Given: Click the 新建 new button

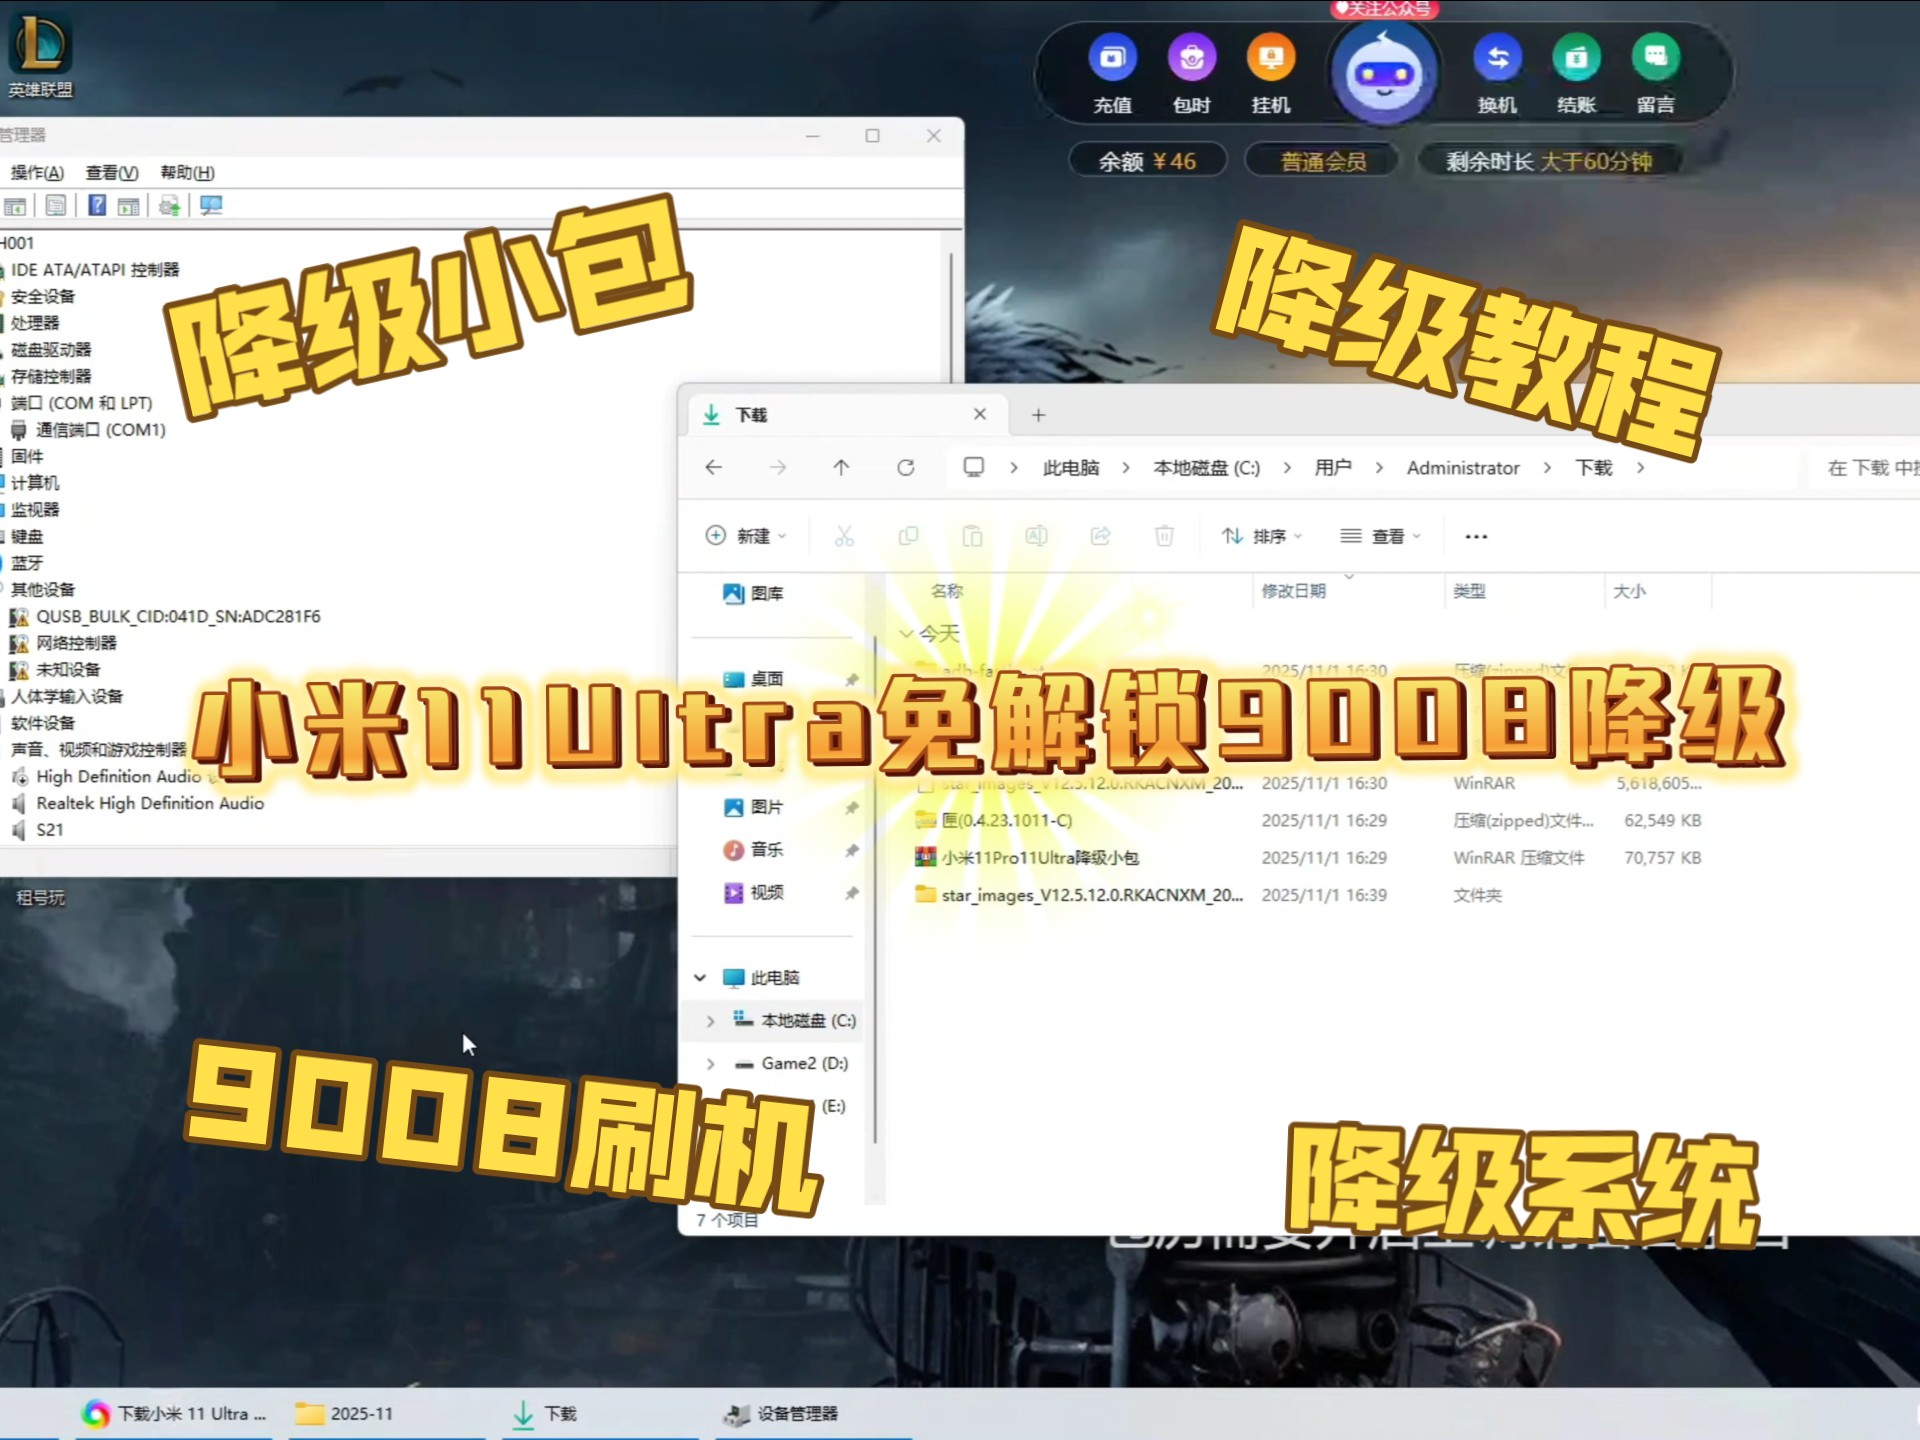Looking at the screenshot, I should (x=745, y=537).
